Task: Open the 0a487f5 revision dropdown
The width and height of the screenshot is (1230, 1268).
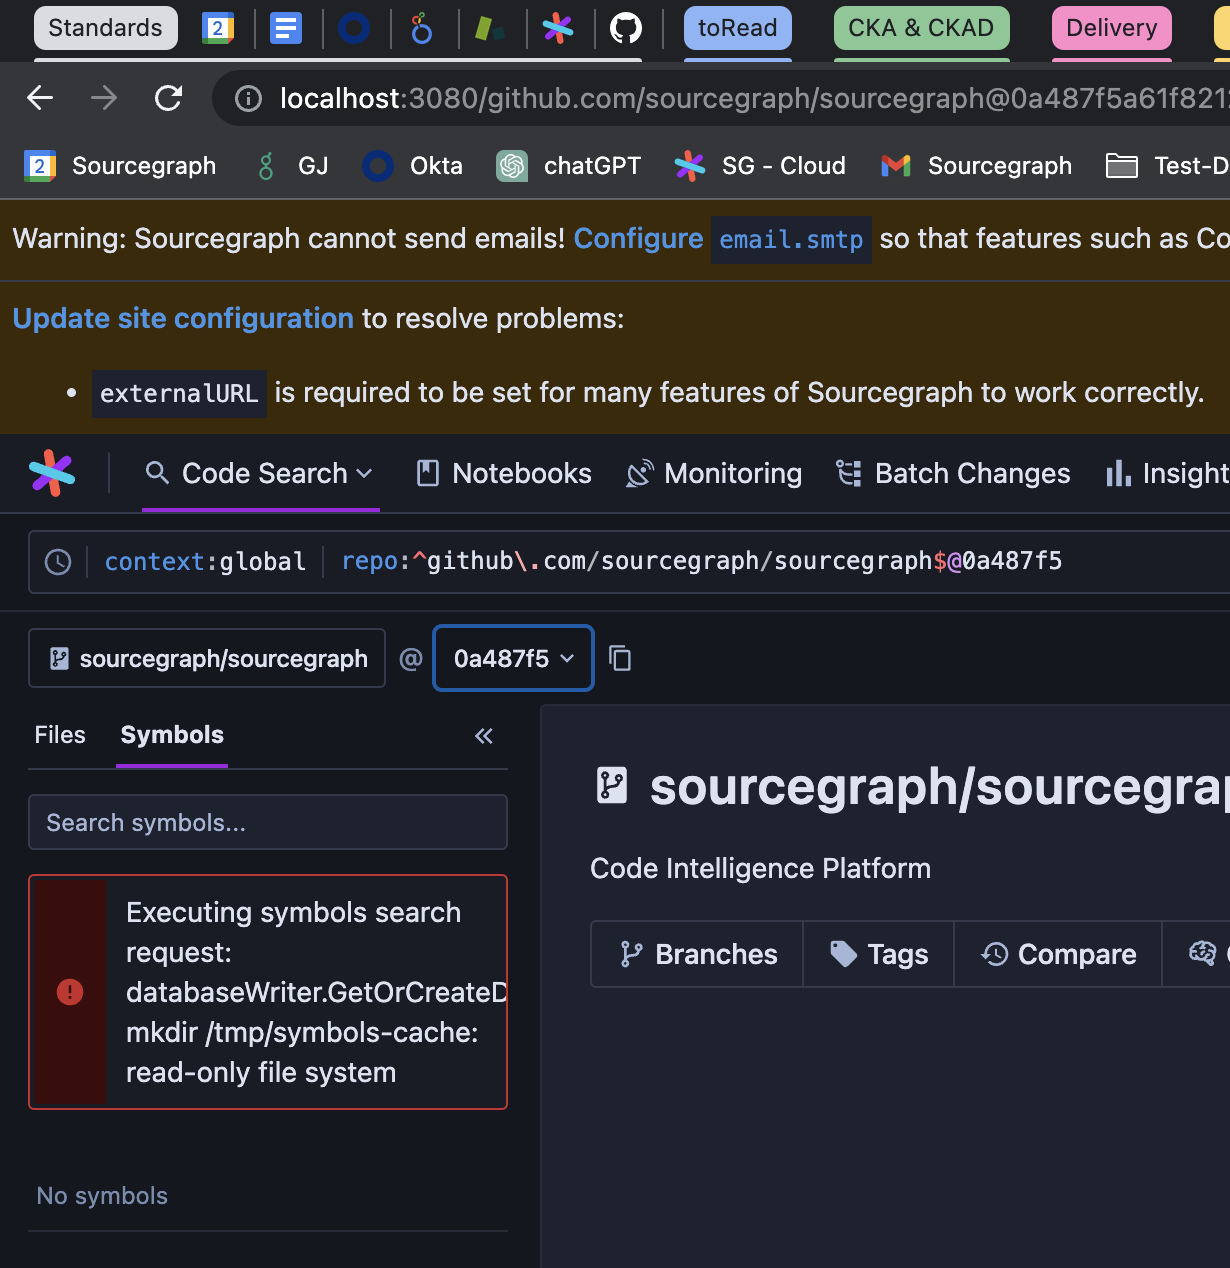Action: coord(513,658)
